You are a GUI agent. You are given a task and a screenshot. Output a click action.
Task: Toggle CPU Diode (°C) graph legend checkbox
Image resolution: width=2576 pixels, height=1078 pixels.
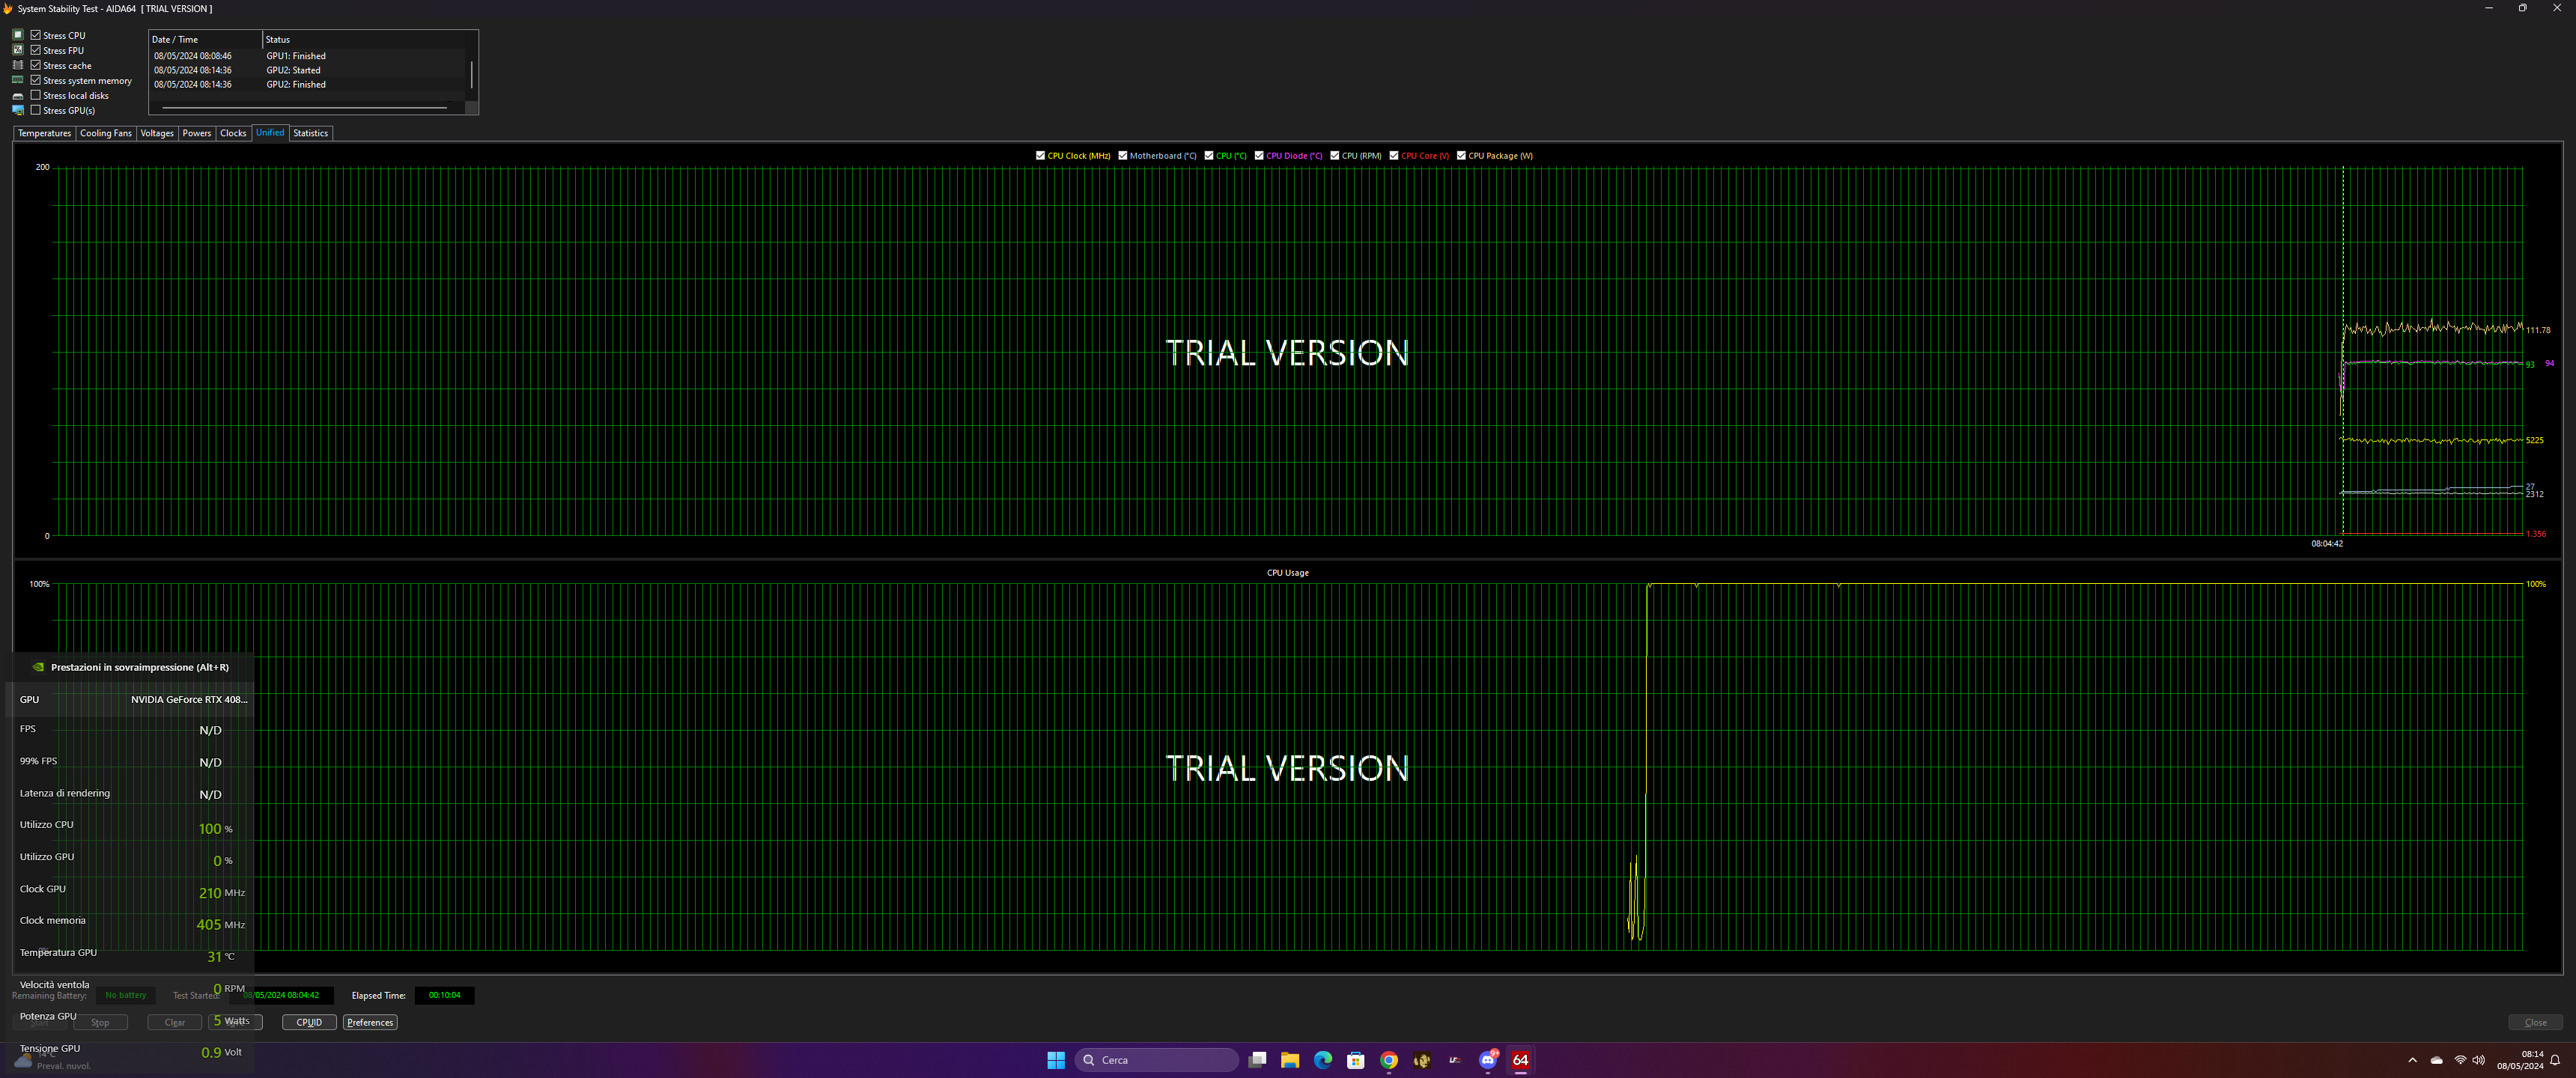[x=1259, y=156]
